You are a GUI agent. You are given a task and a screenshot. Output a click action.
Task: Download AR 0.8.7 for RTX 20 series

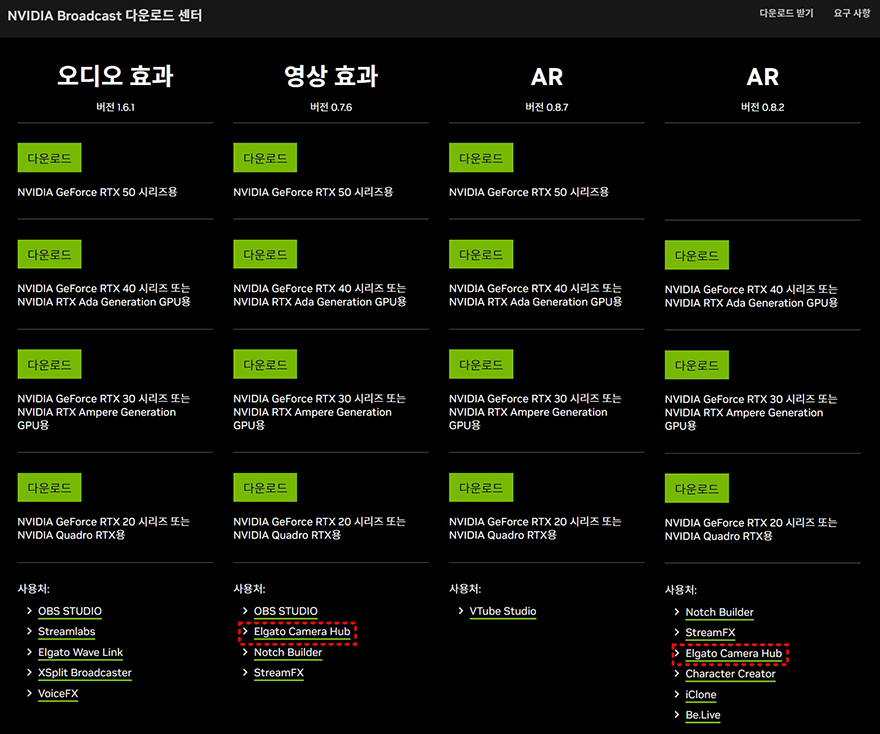click(x=481, y=487)
